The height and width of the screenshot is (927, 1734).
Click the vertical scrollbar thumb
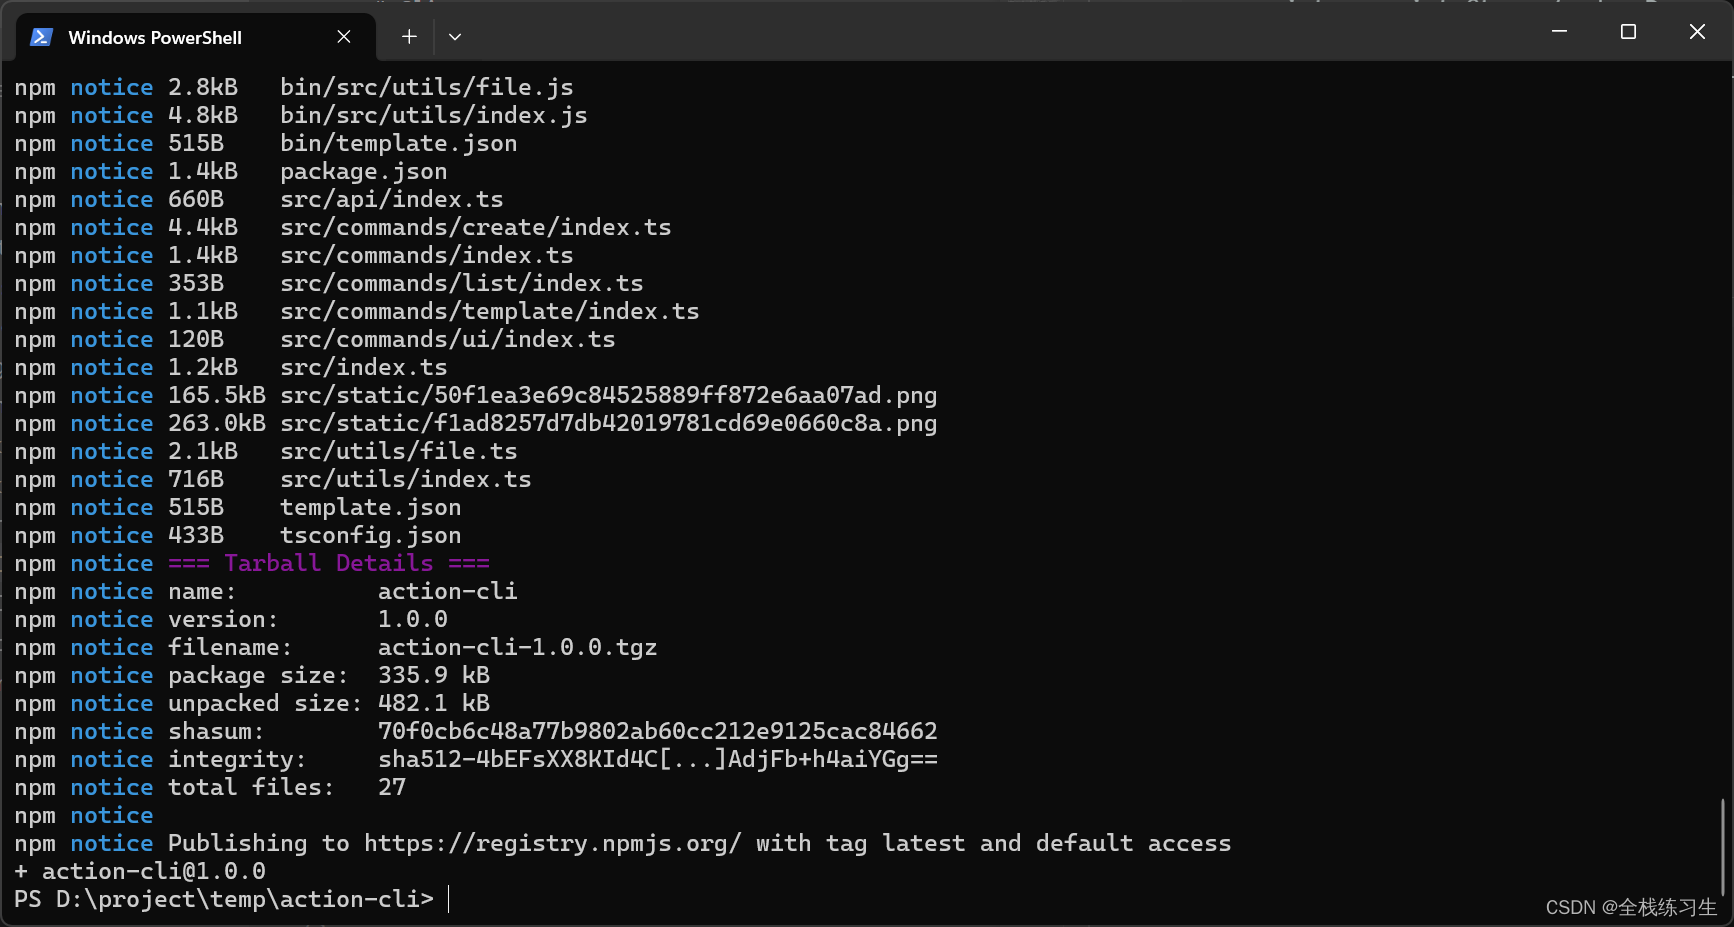[x=1722, y=846]
